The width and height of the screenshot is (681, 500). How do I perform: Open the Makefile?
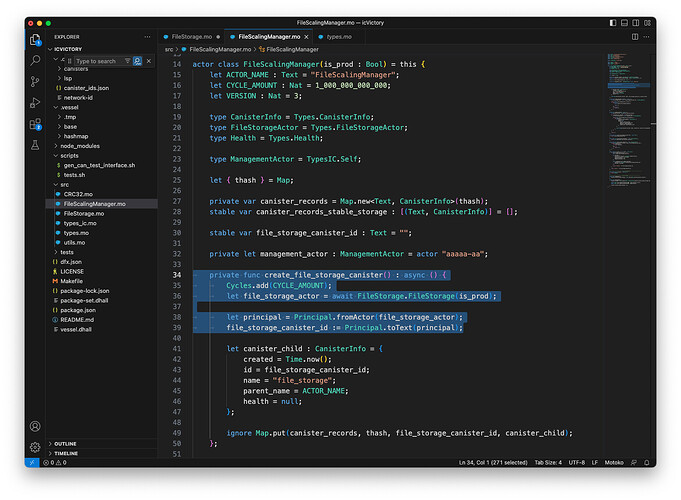pos(72,281)
